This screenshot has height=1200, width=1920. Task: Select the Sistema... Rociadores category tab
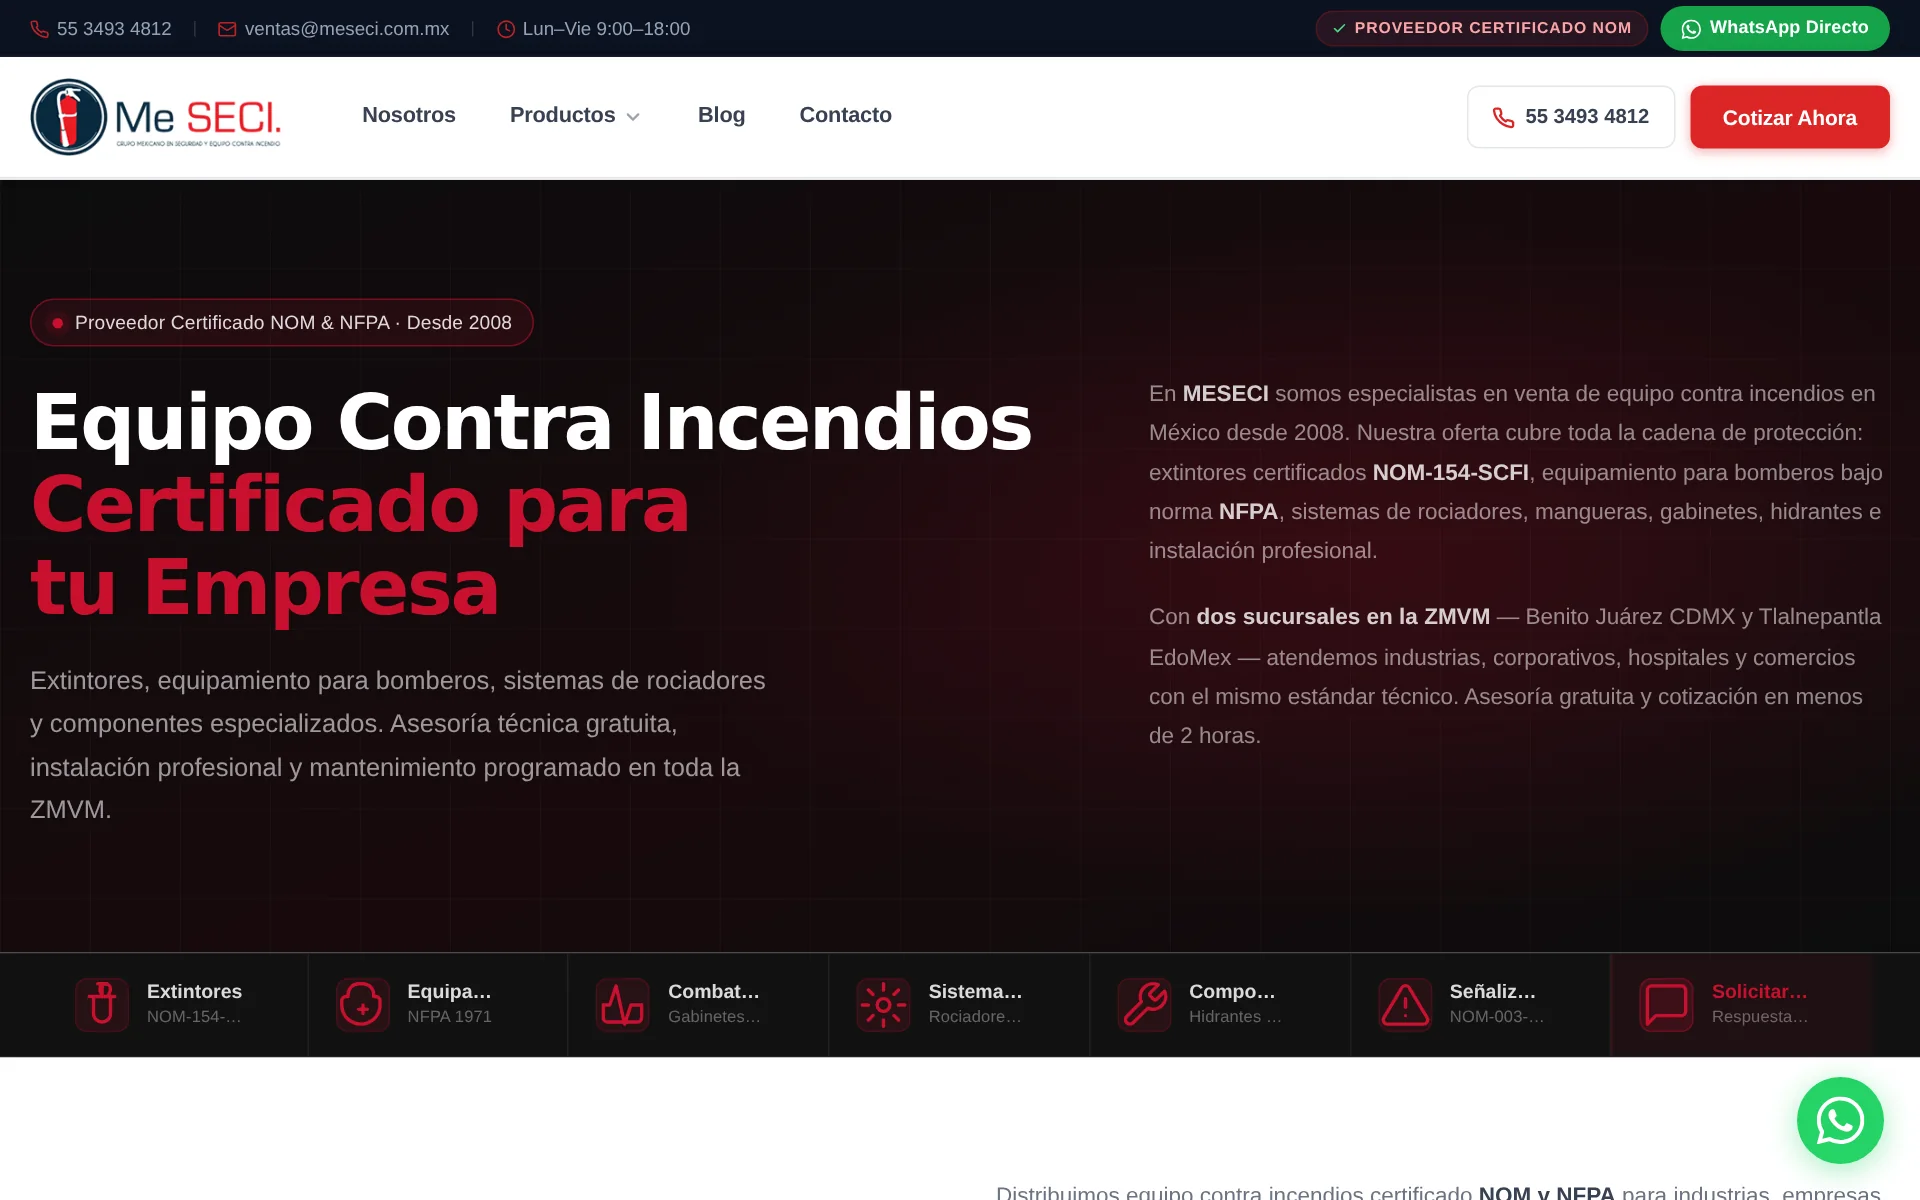(x=959, y=1004)
